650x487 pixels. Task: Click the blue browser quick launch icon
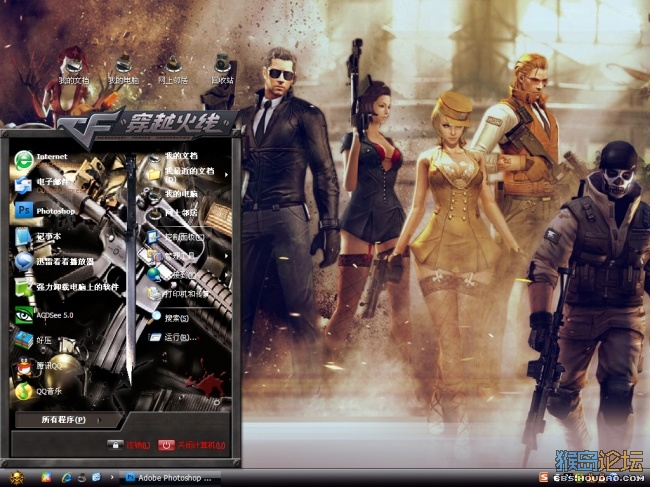point(97,477)
